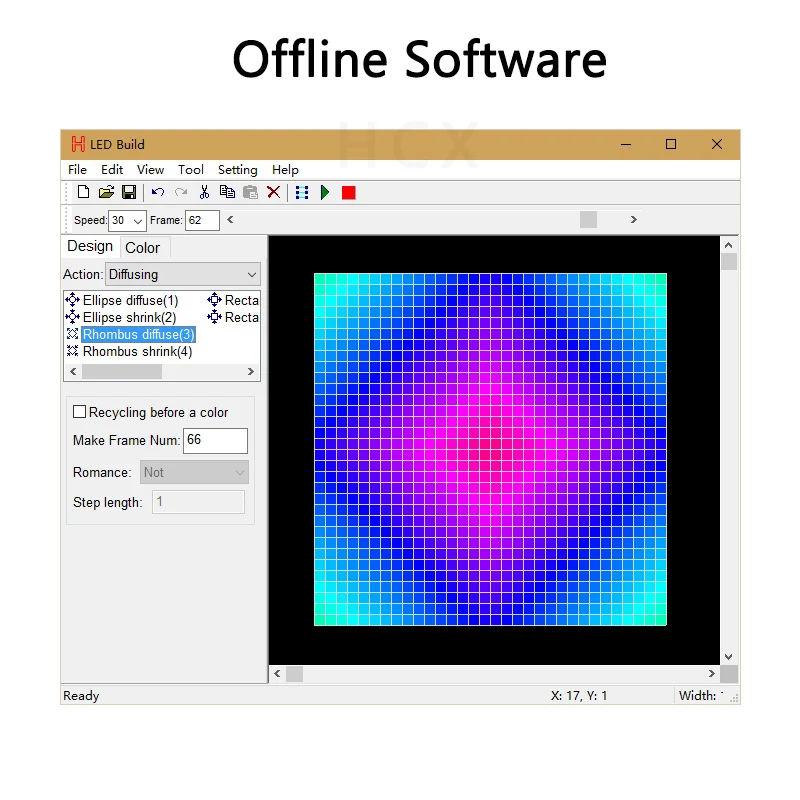The height and width of the screenshot is (800, 800).
Task: Select the first Recta effect in list
Action: pyautogui.click(x=242, y=301)
